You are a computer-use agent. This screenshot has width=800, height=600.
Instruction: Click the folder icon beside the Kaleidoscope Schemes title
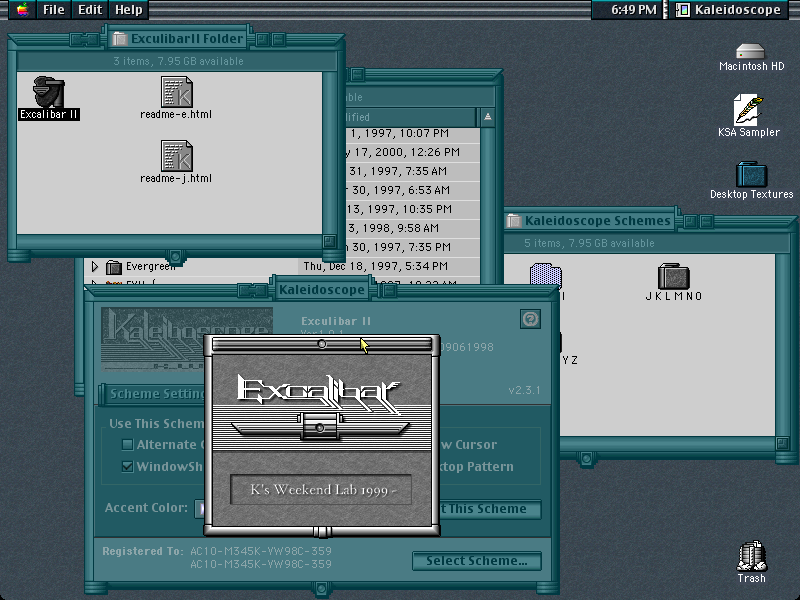point(514,221)
